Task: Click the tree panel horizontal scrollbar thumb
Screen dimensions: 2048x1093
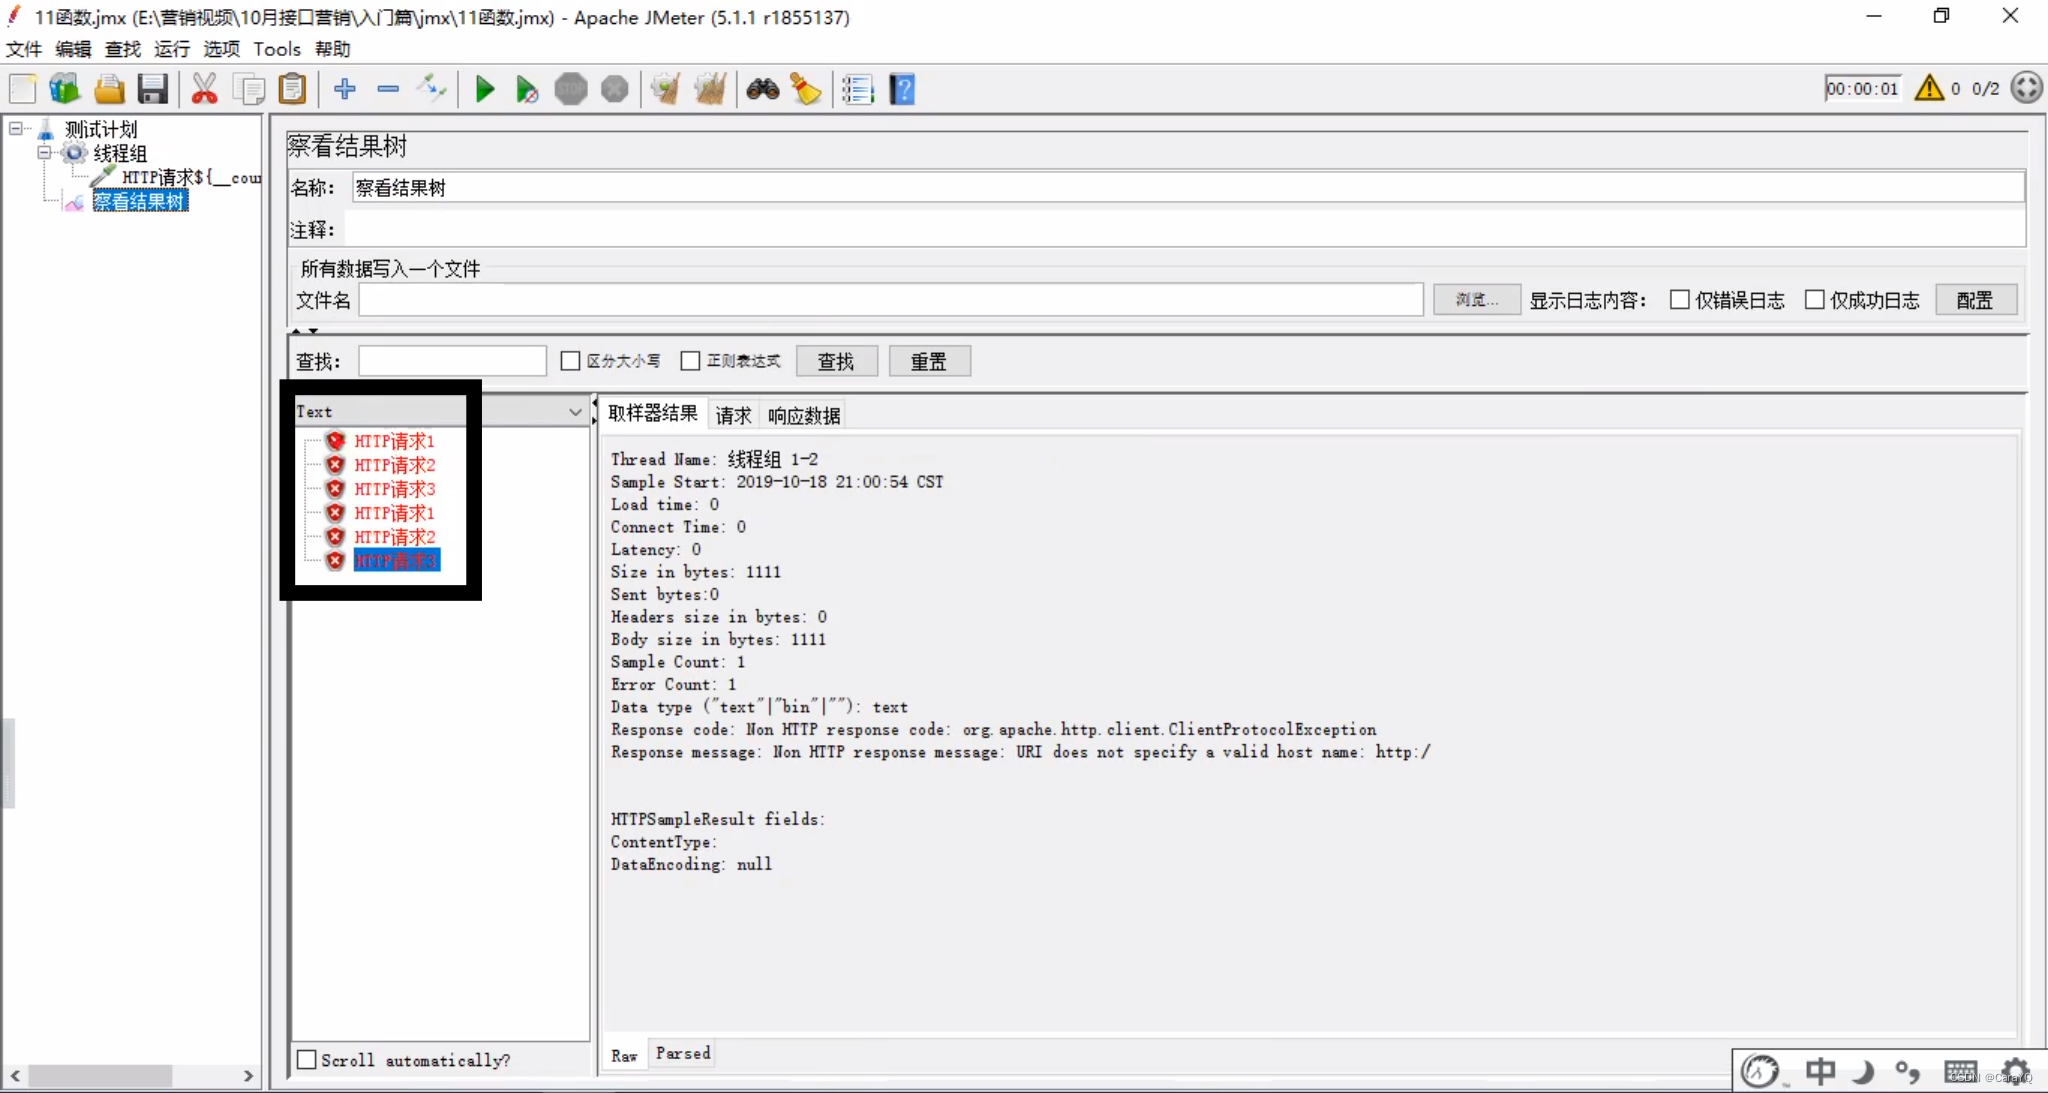Action: [100, 1075]
